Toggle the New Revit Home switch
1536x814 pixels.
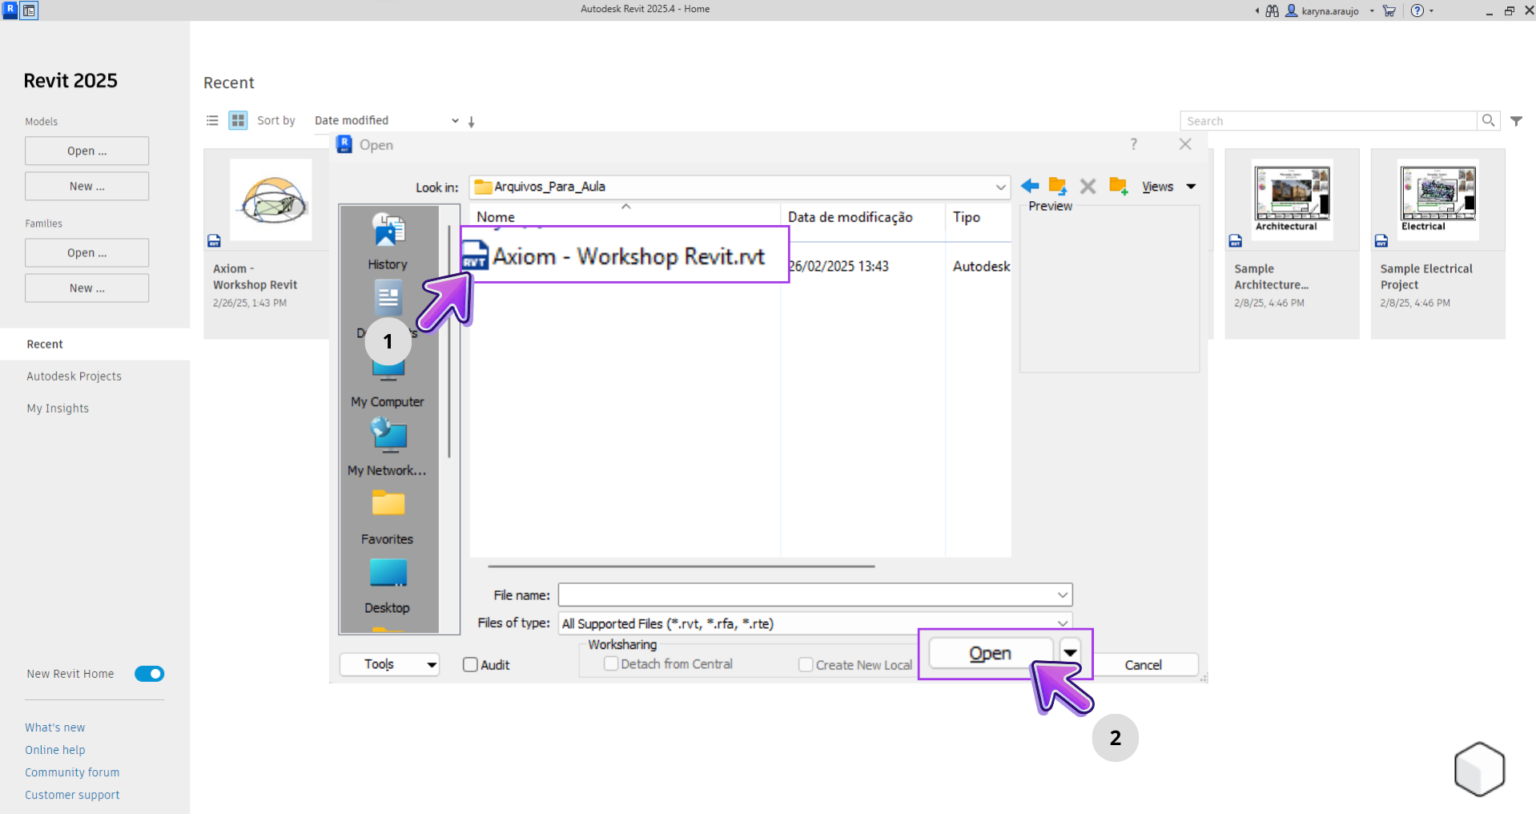(149, 674)
